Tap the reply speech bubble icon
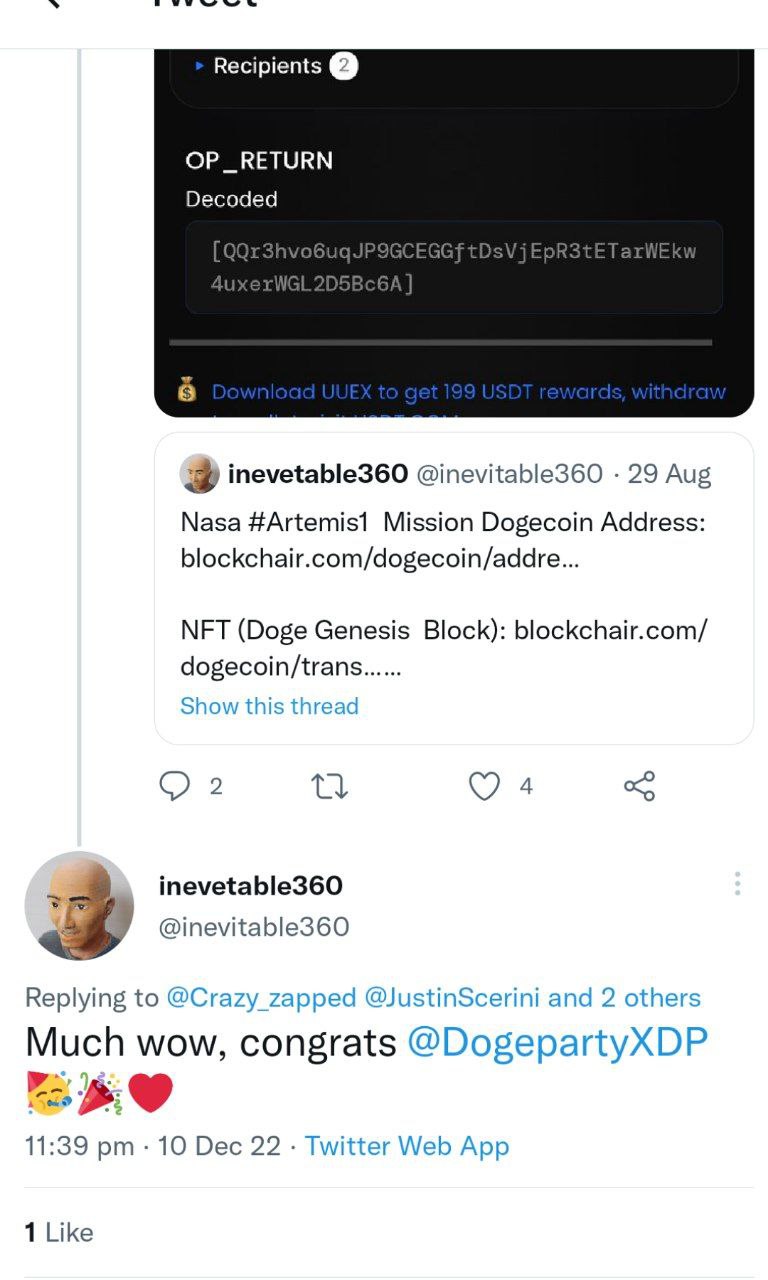 point(175,787)
